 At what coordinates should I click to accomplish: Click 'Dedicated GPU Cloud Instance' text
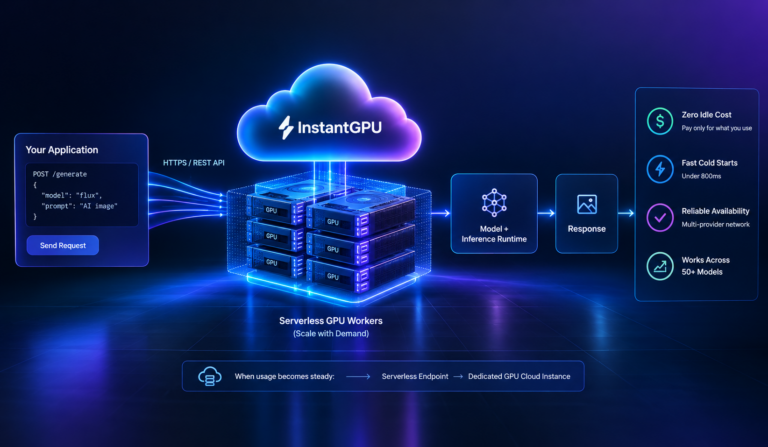point(519,376)
